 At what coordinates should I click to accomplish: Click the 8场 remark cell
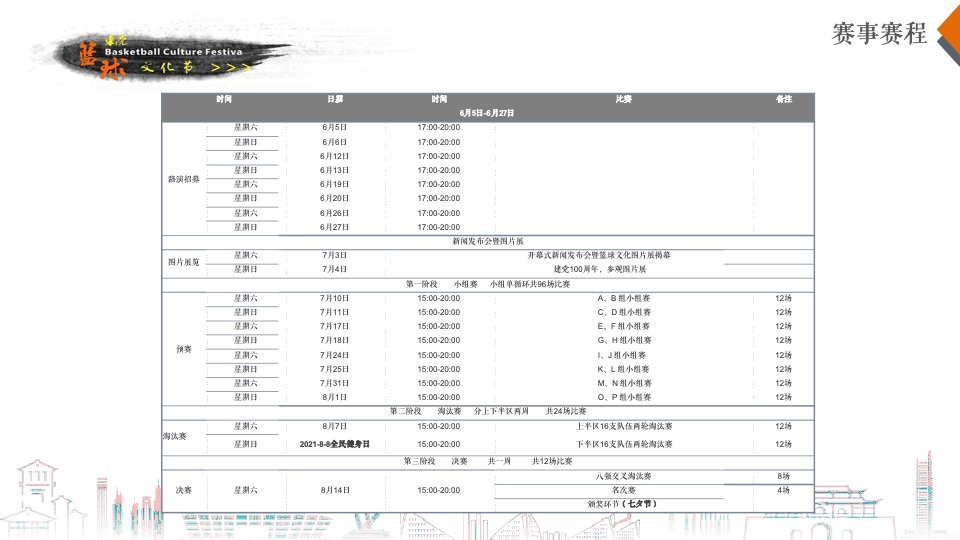(x=783, y=476)
